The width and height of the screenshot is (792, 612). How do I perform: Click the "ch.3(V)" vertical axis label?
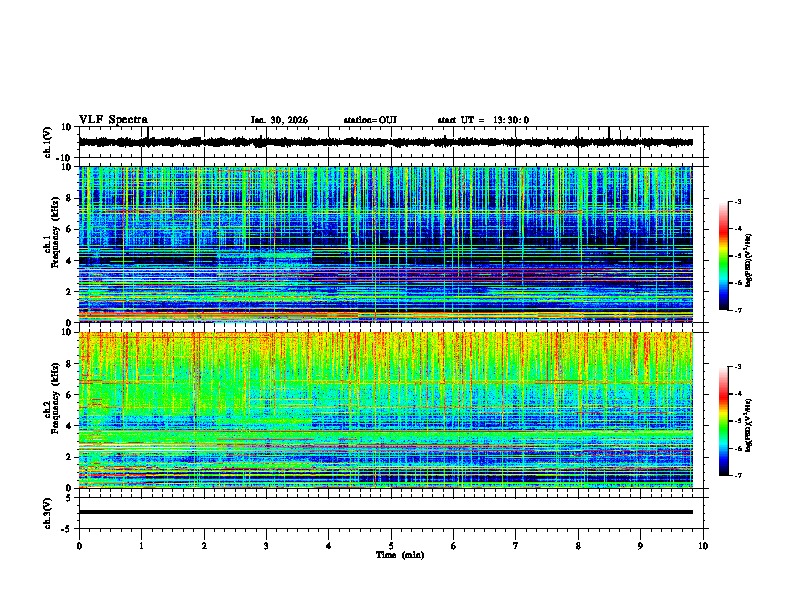point(48,513)
